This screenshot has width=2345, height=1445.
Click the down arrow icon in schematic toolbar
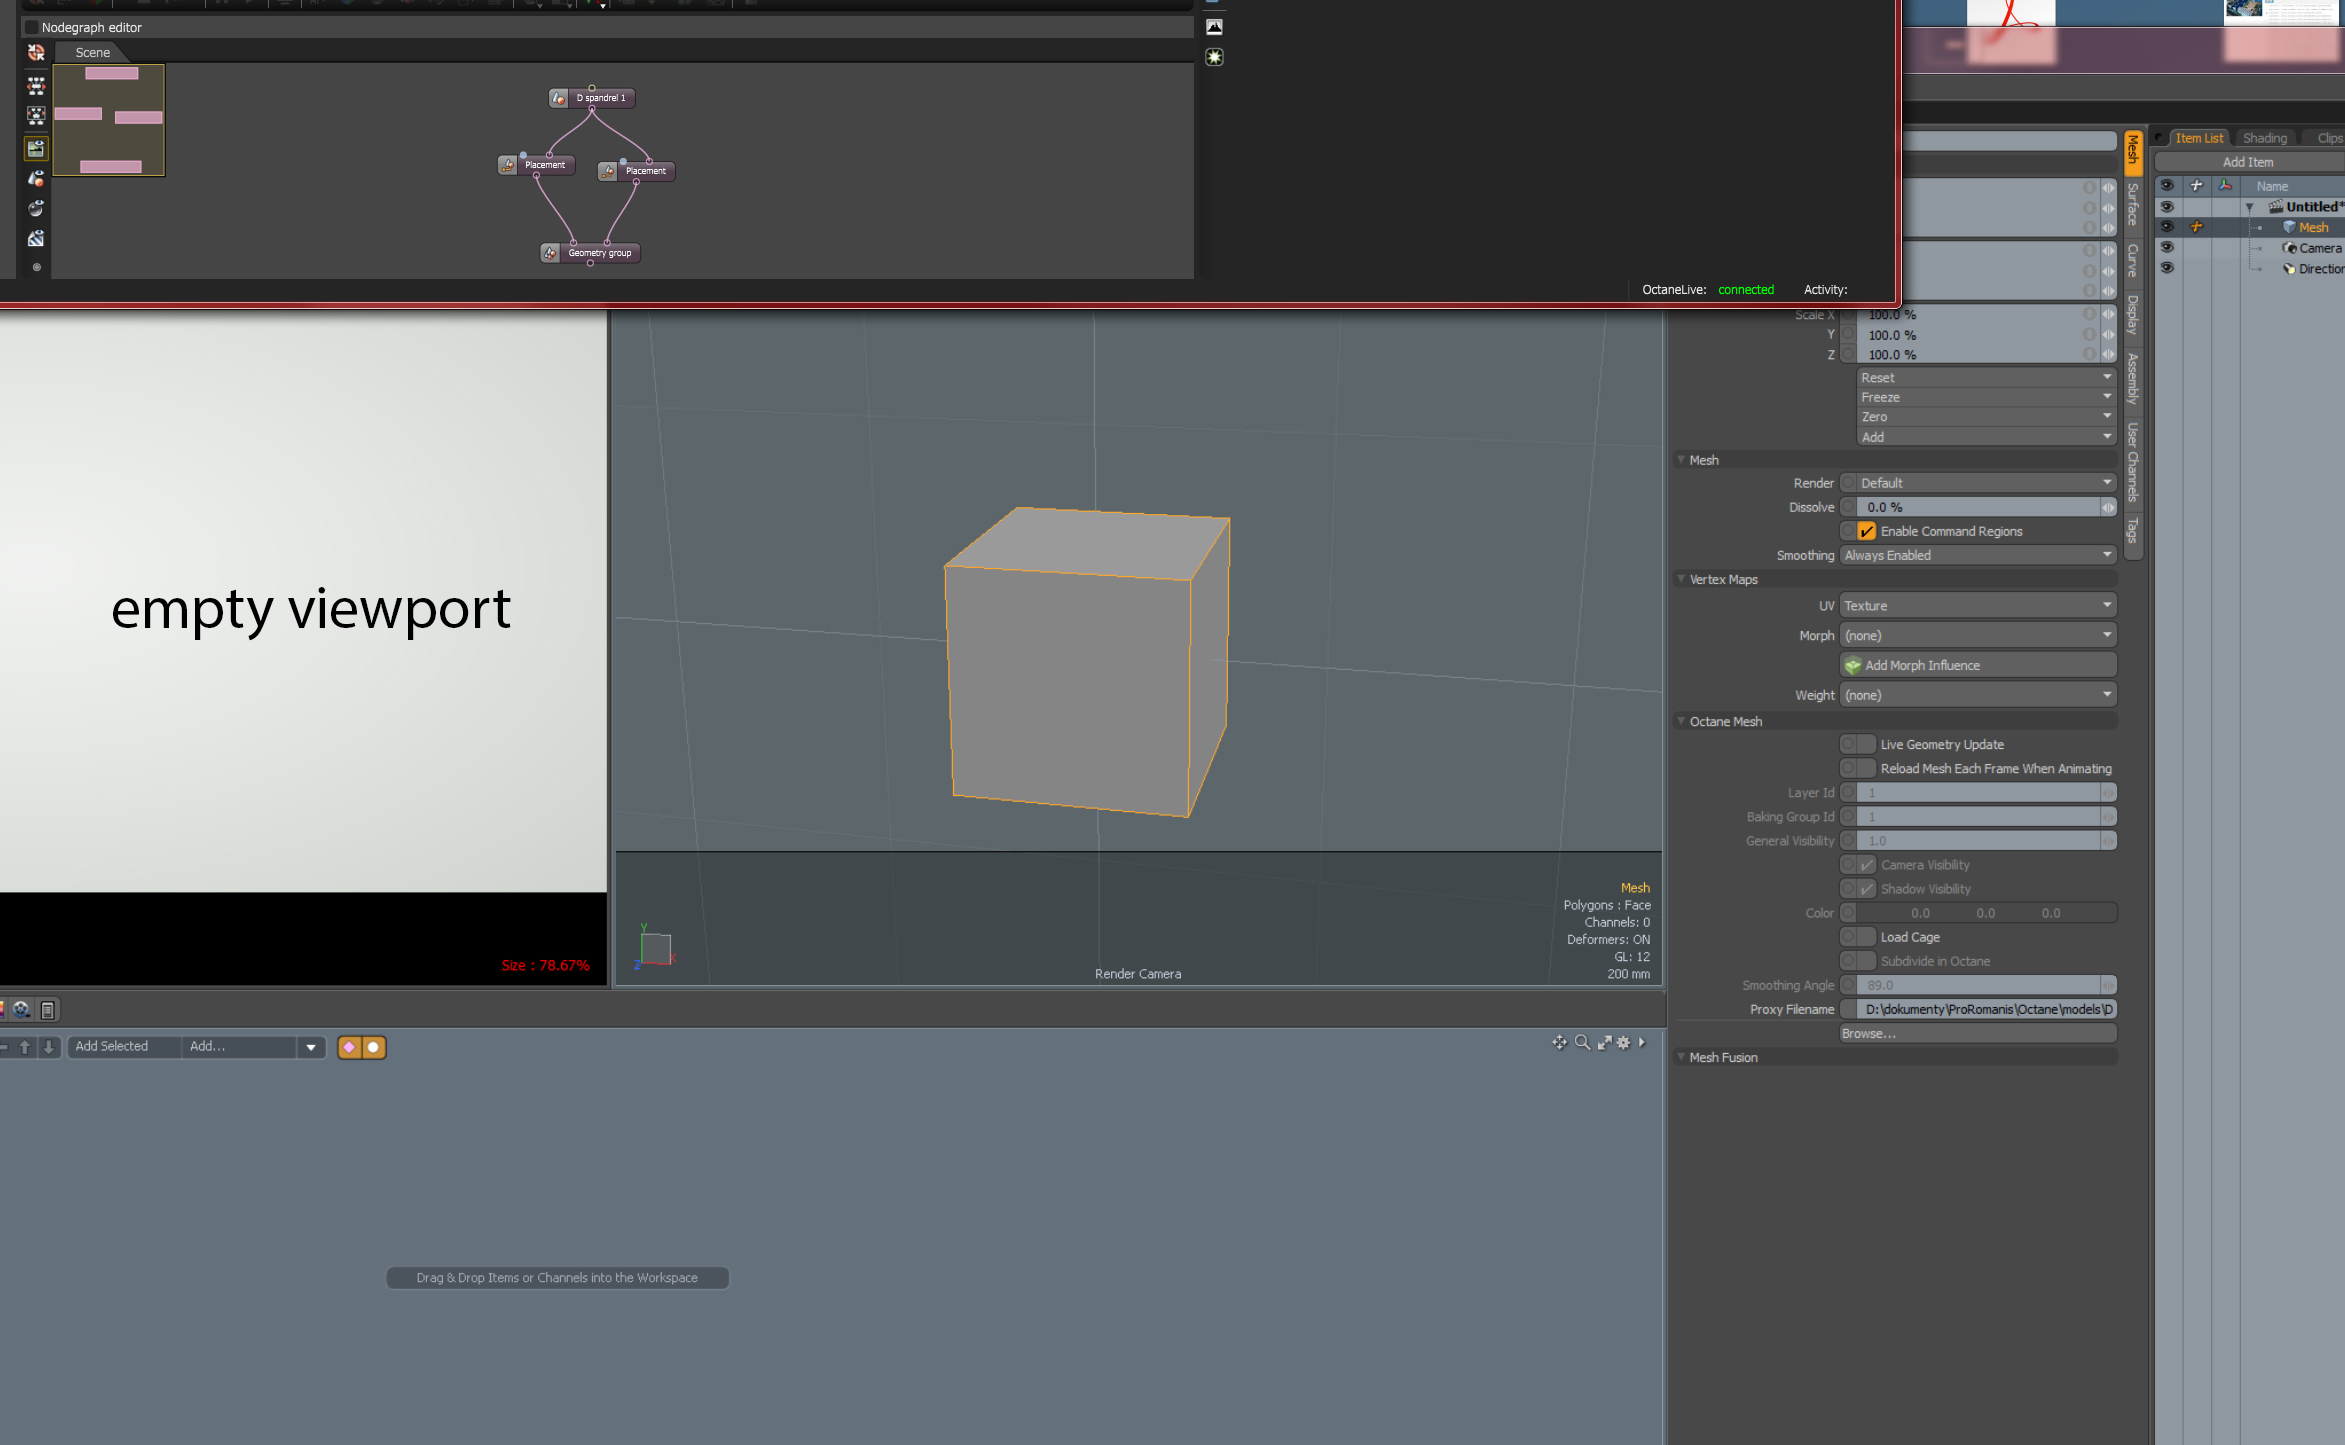[x=48, y=1047]
